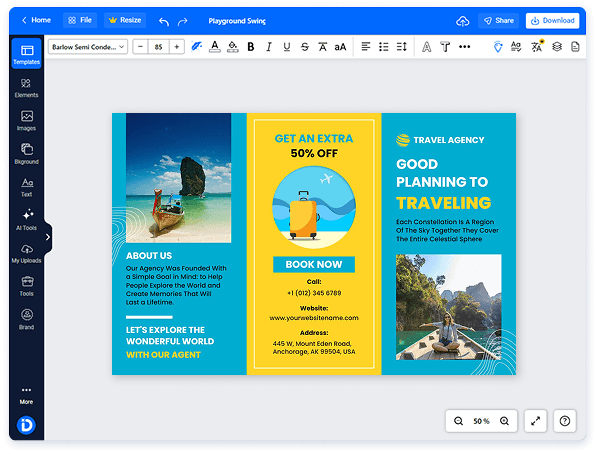Open the Elements panel
The height and width of the screenshot is (454, 597).
coord(26,88)
